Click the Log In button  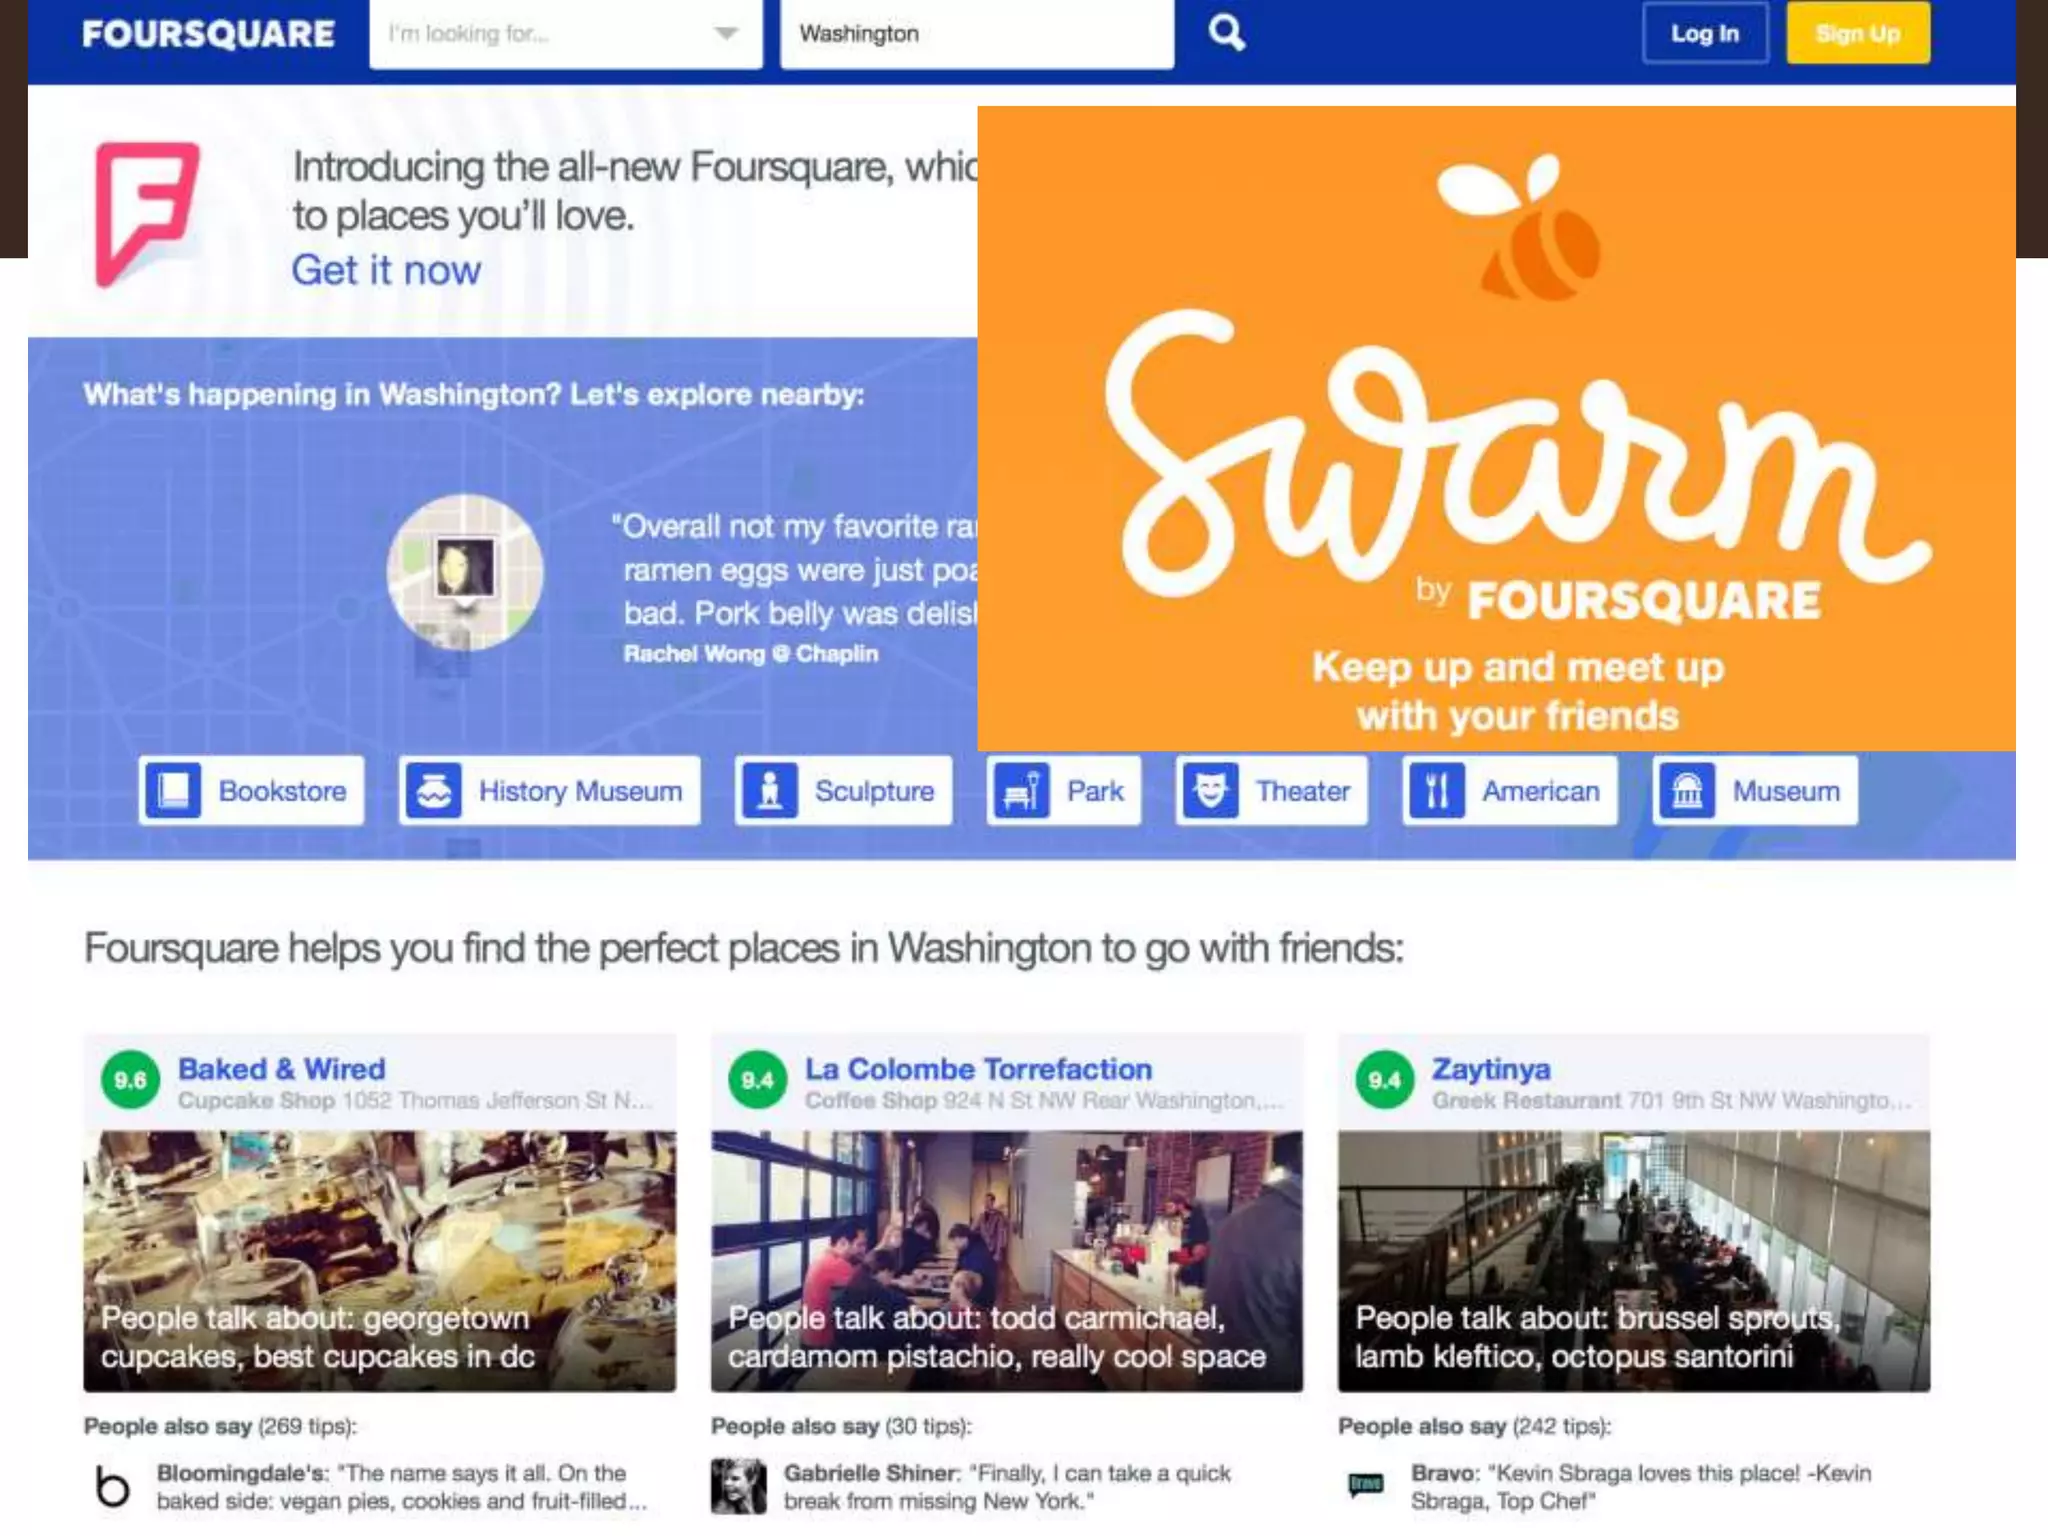(1705, 33)
